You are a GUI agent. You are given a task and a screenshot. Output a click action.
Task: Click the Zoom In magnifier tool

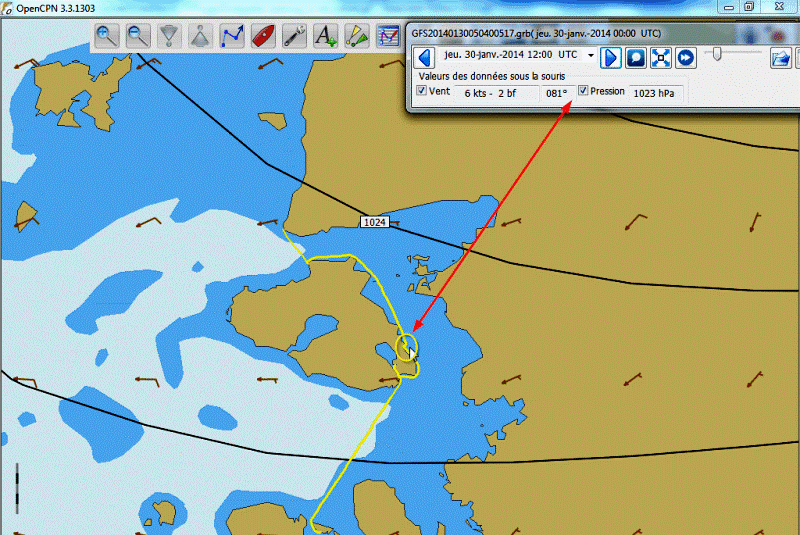(107, 36)
